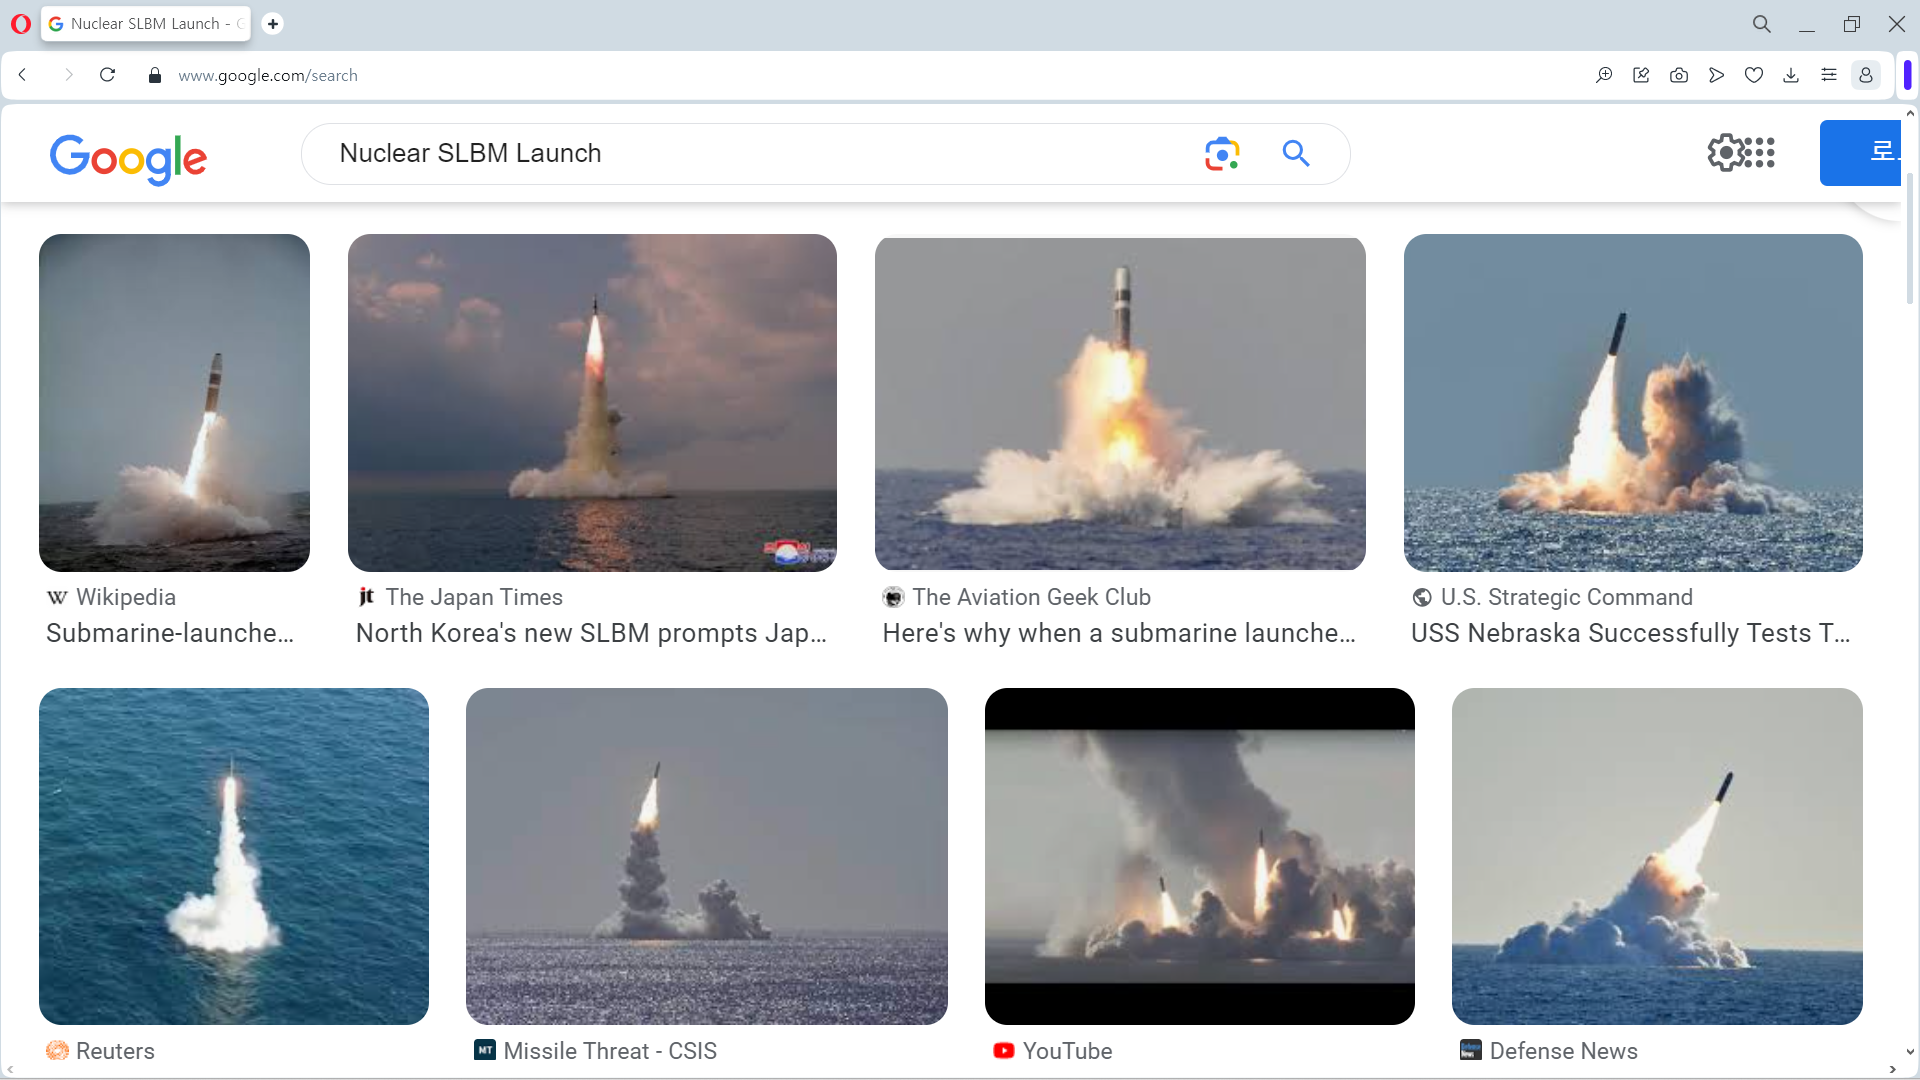Go back to previous page
The width and height of the screenshot is (1920, 1080).
tap(23, 76)
